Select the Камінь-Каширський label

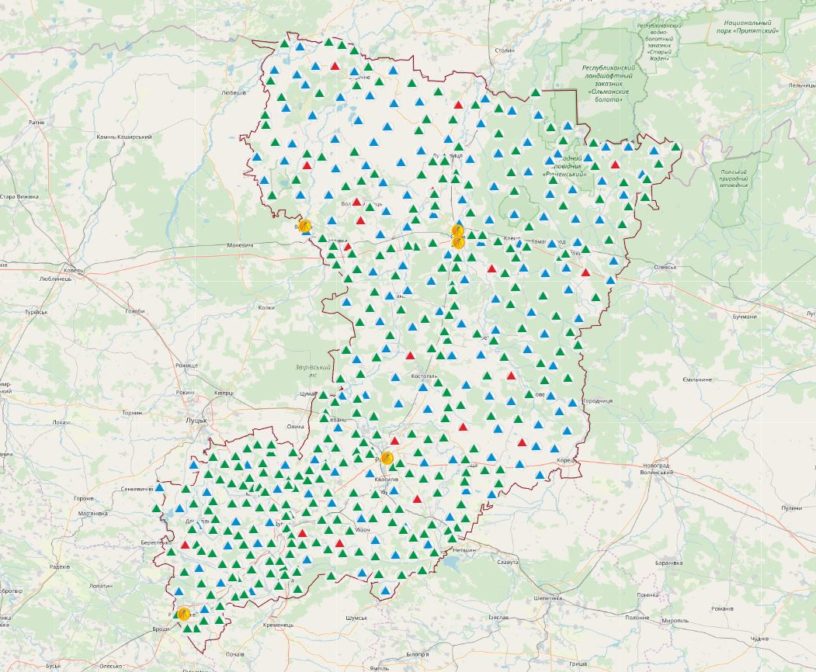124,137
